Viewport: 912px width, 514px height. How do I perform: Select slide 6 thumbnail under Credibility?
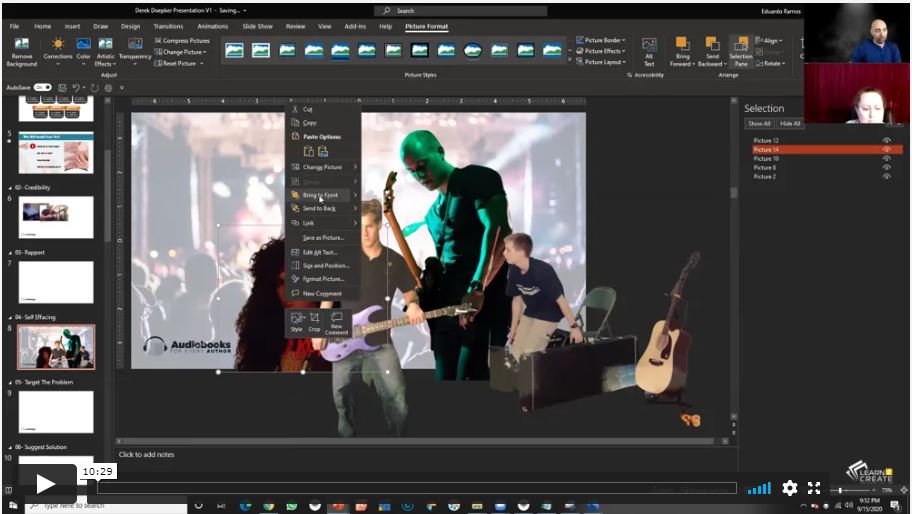click(x=56, y=217)
